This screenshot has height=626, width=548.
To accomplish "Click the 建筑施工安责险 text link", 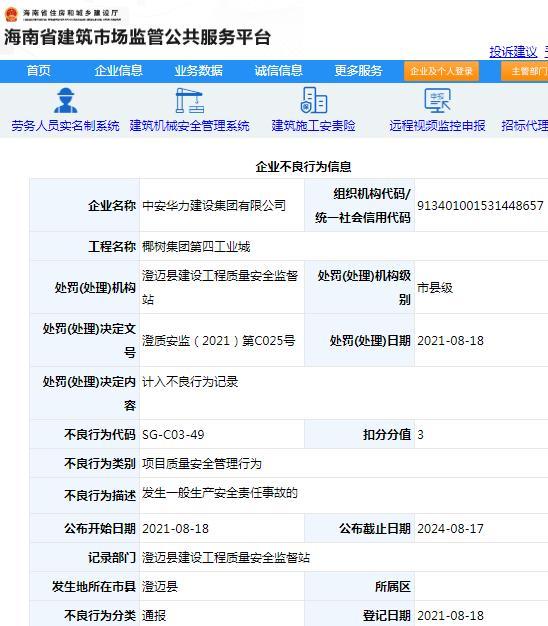I will [314, 126].
